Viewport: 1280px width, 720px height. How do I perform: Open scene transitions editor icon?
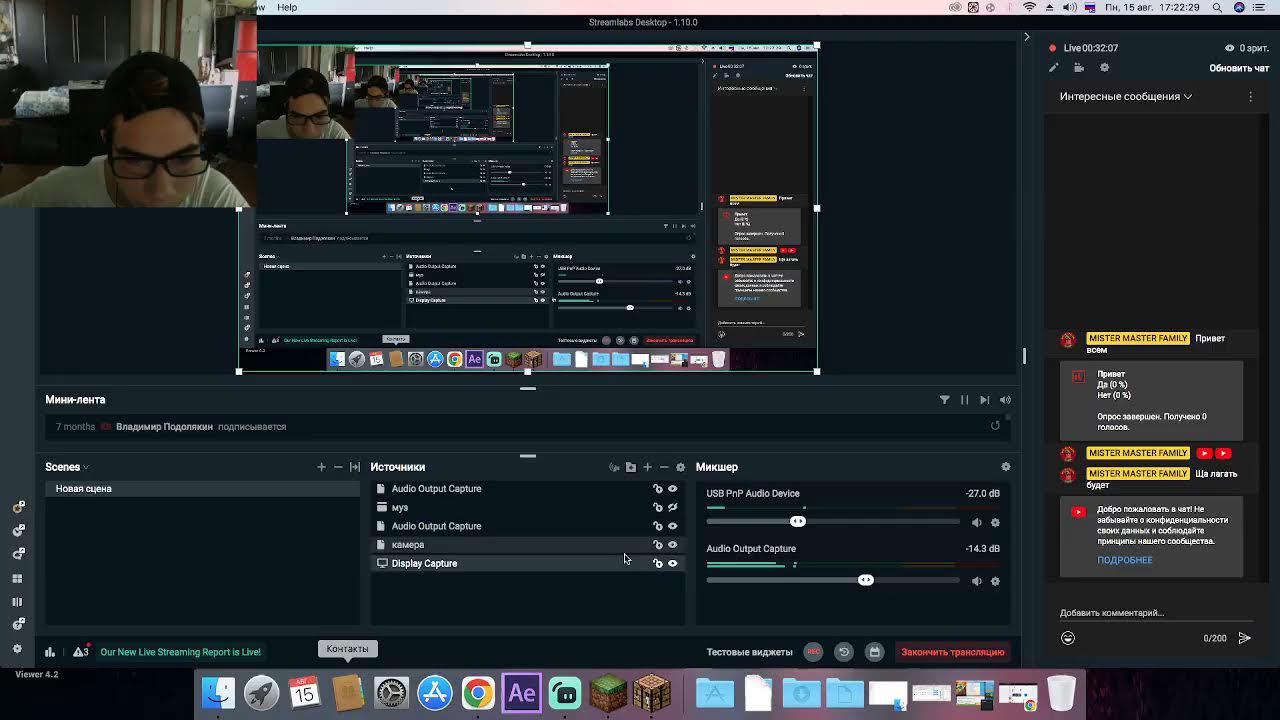355,467
